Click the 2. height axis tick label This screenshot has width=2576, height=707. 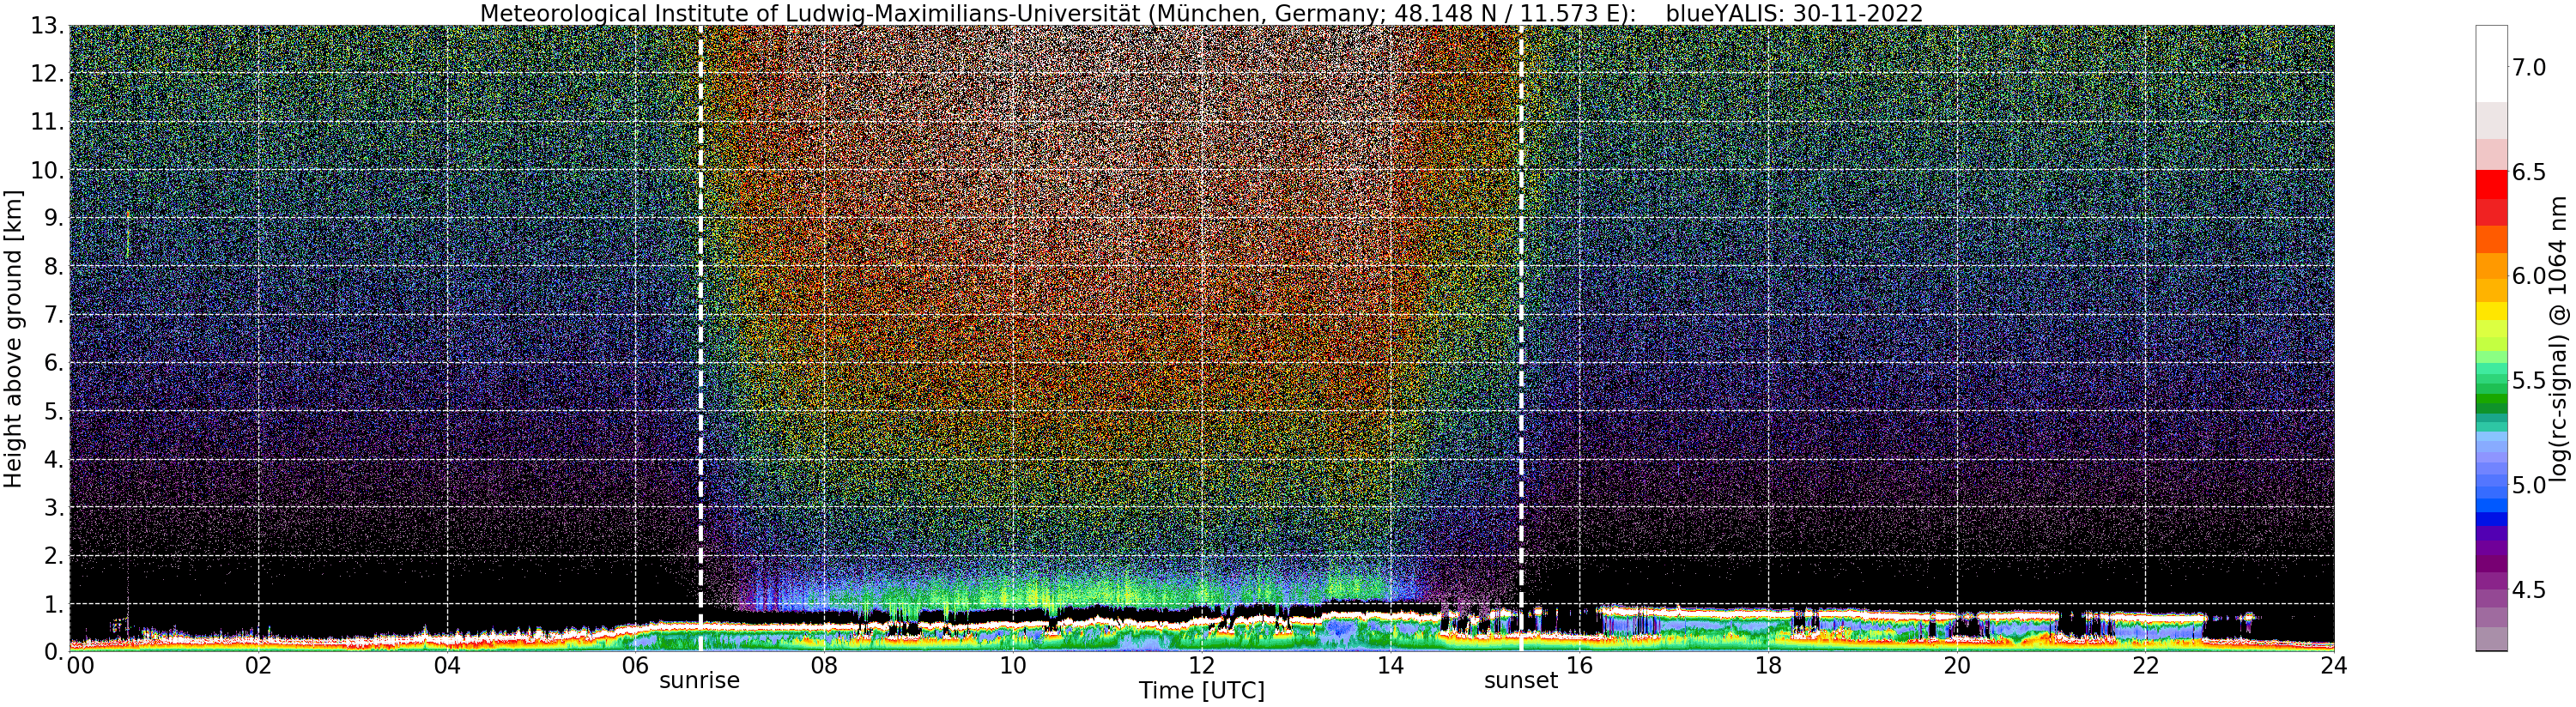[52, 555]
